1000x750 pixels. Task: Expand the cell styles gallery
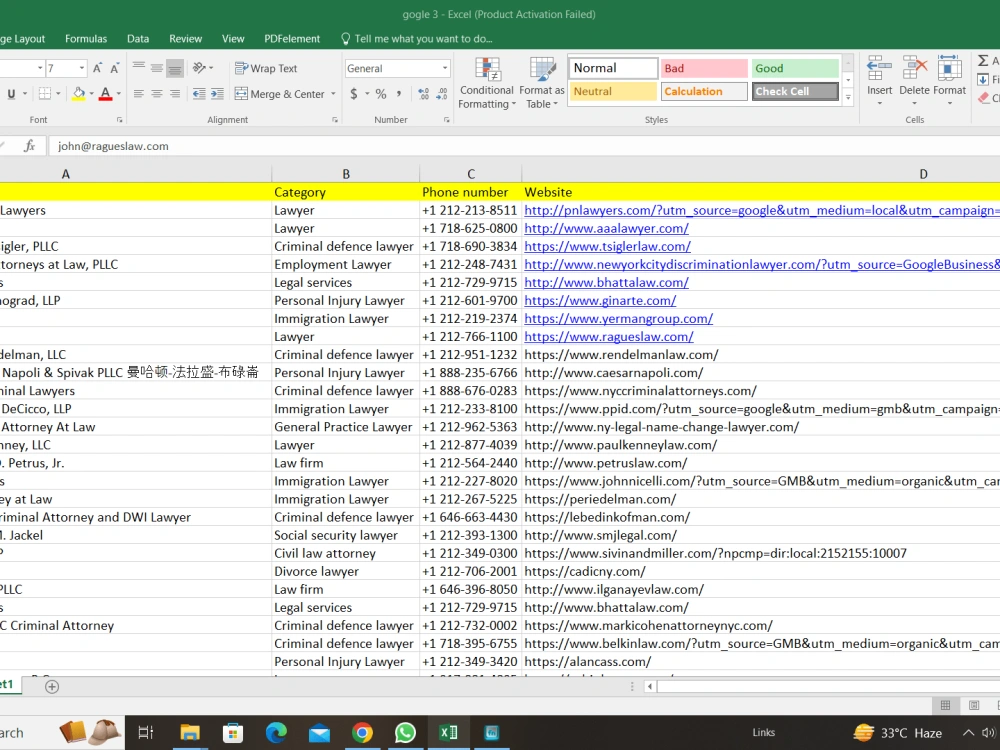tap(848, 98)
